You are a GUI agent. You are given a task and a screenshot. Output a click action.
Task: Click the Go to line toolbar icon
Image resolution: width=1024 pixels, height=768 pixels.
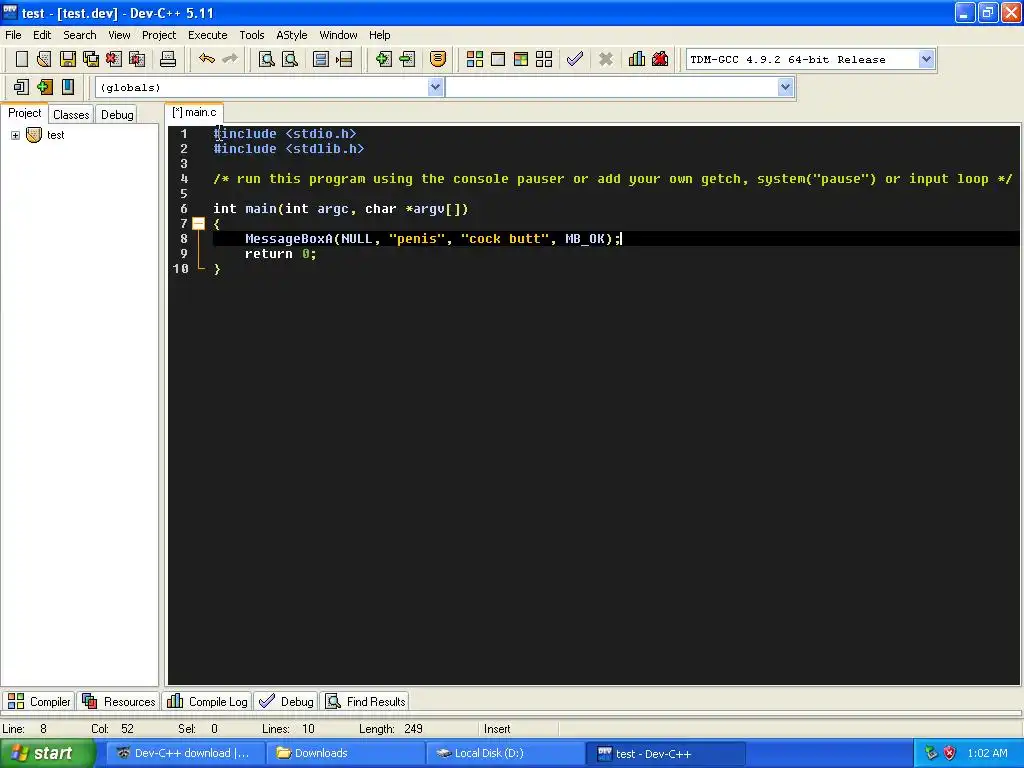[x=344, y=59]
